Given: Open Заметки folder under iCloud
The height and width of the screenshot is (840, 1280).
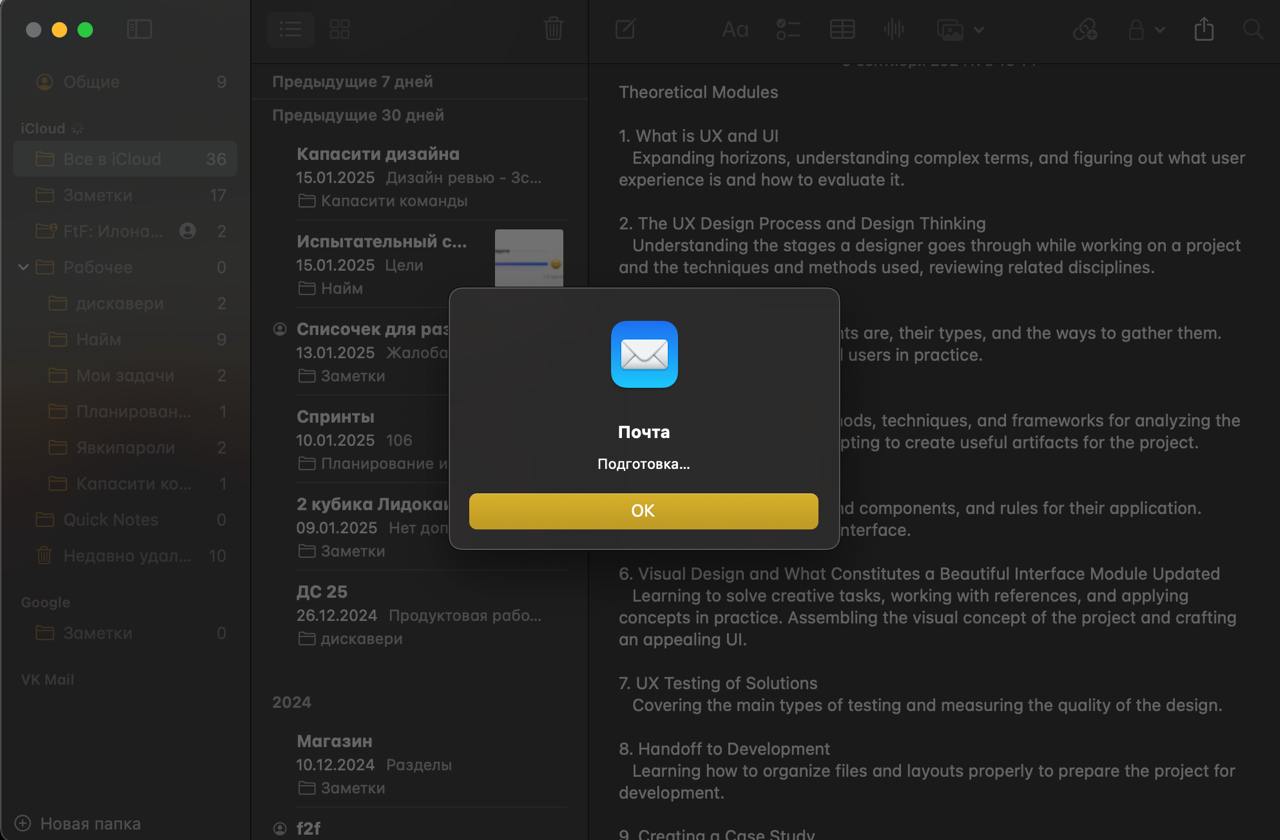Looking at the screenshot, I should click(x=126, y=195).
